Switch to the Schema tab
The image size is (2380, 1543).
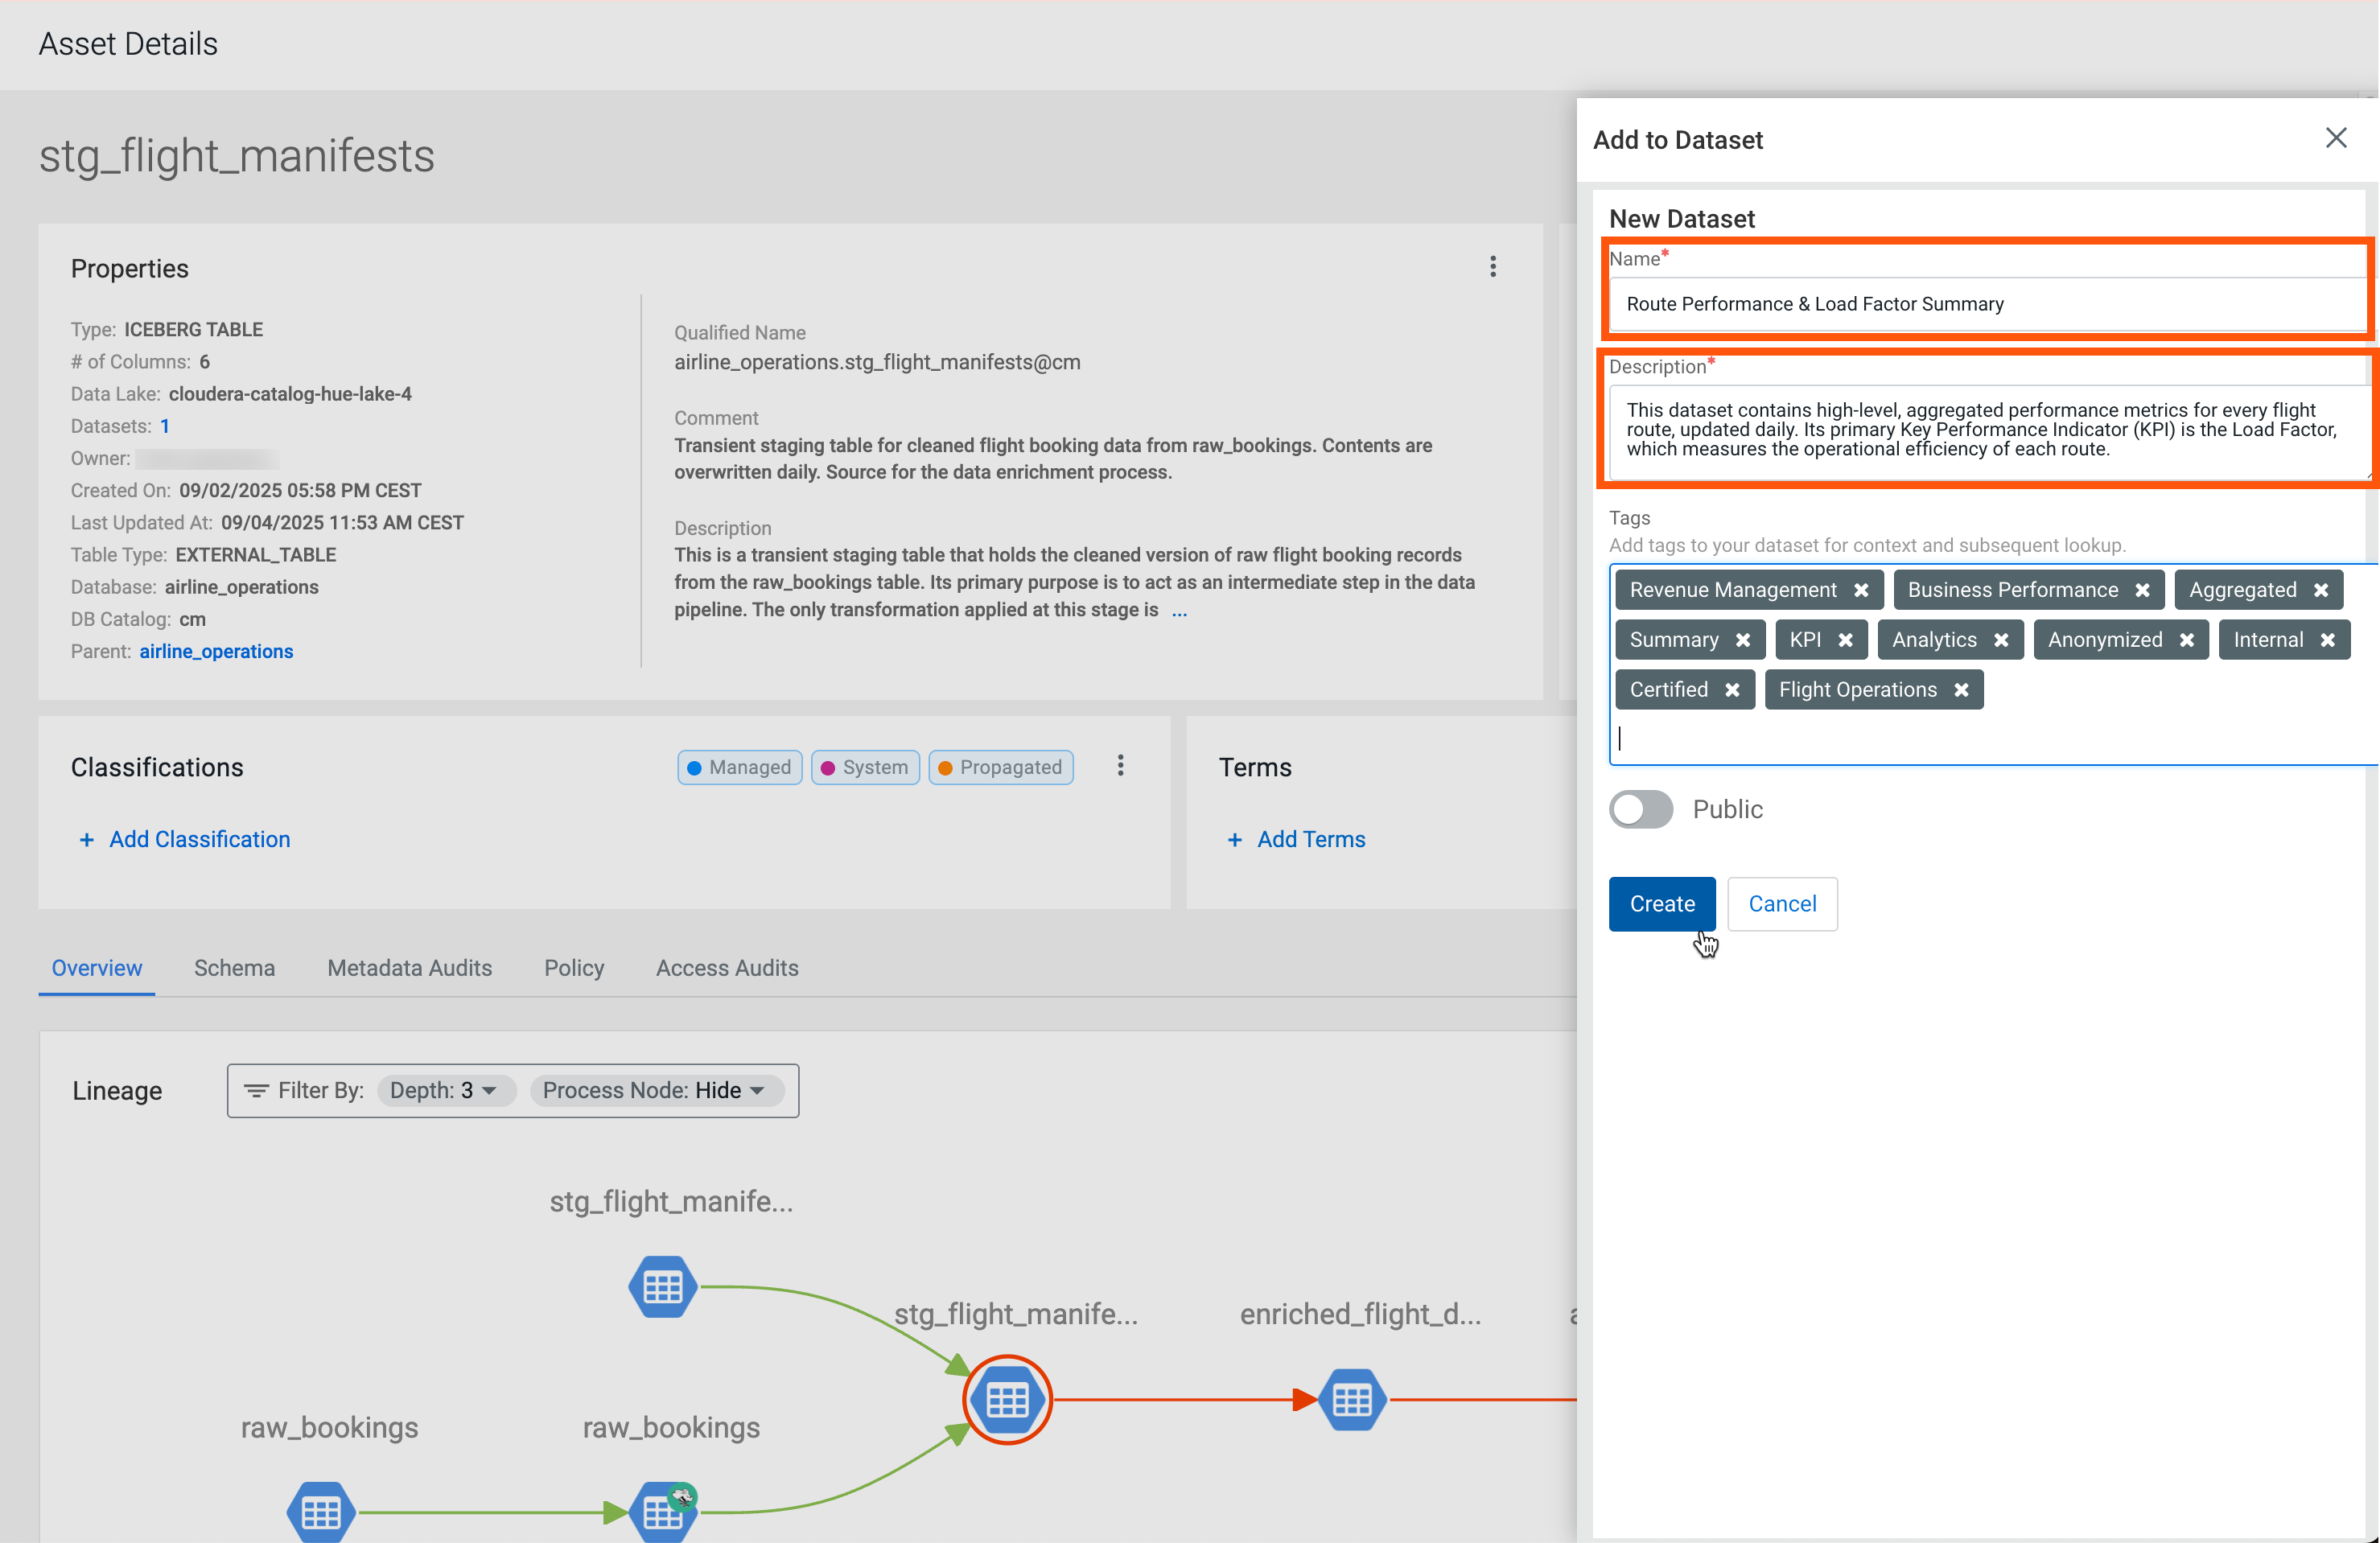(x=234, y=967)
